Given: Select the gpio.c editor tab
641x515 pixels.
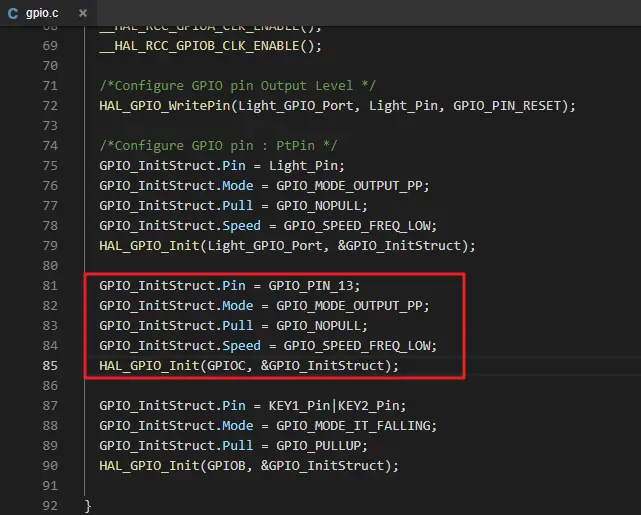Looking at the screenshot, I should (48, 13).
